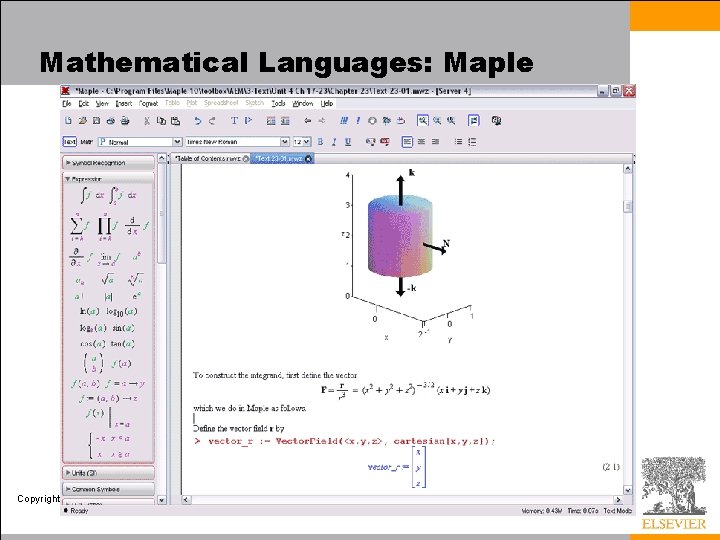The width and height of the screenshot is (720, 540).
Task: Open the Help menu
Action: [326, 104]
